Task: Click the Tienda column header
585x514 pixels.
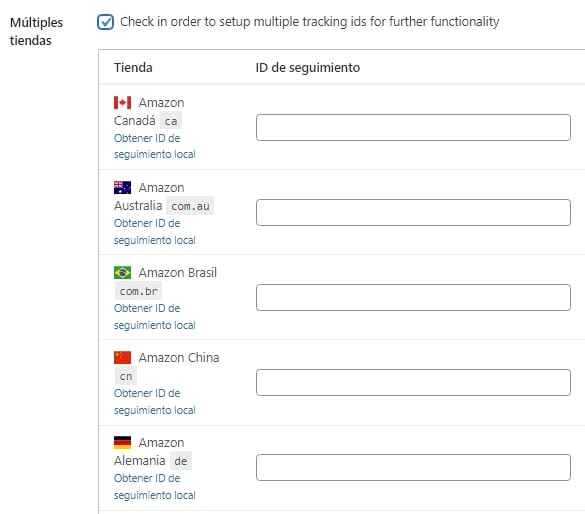Action: (x=133, y=68)
